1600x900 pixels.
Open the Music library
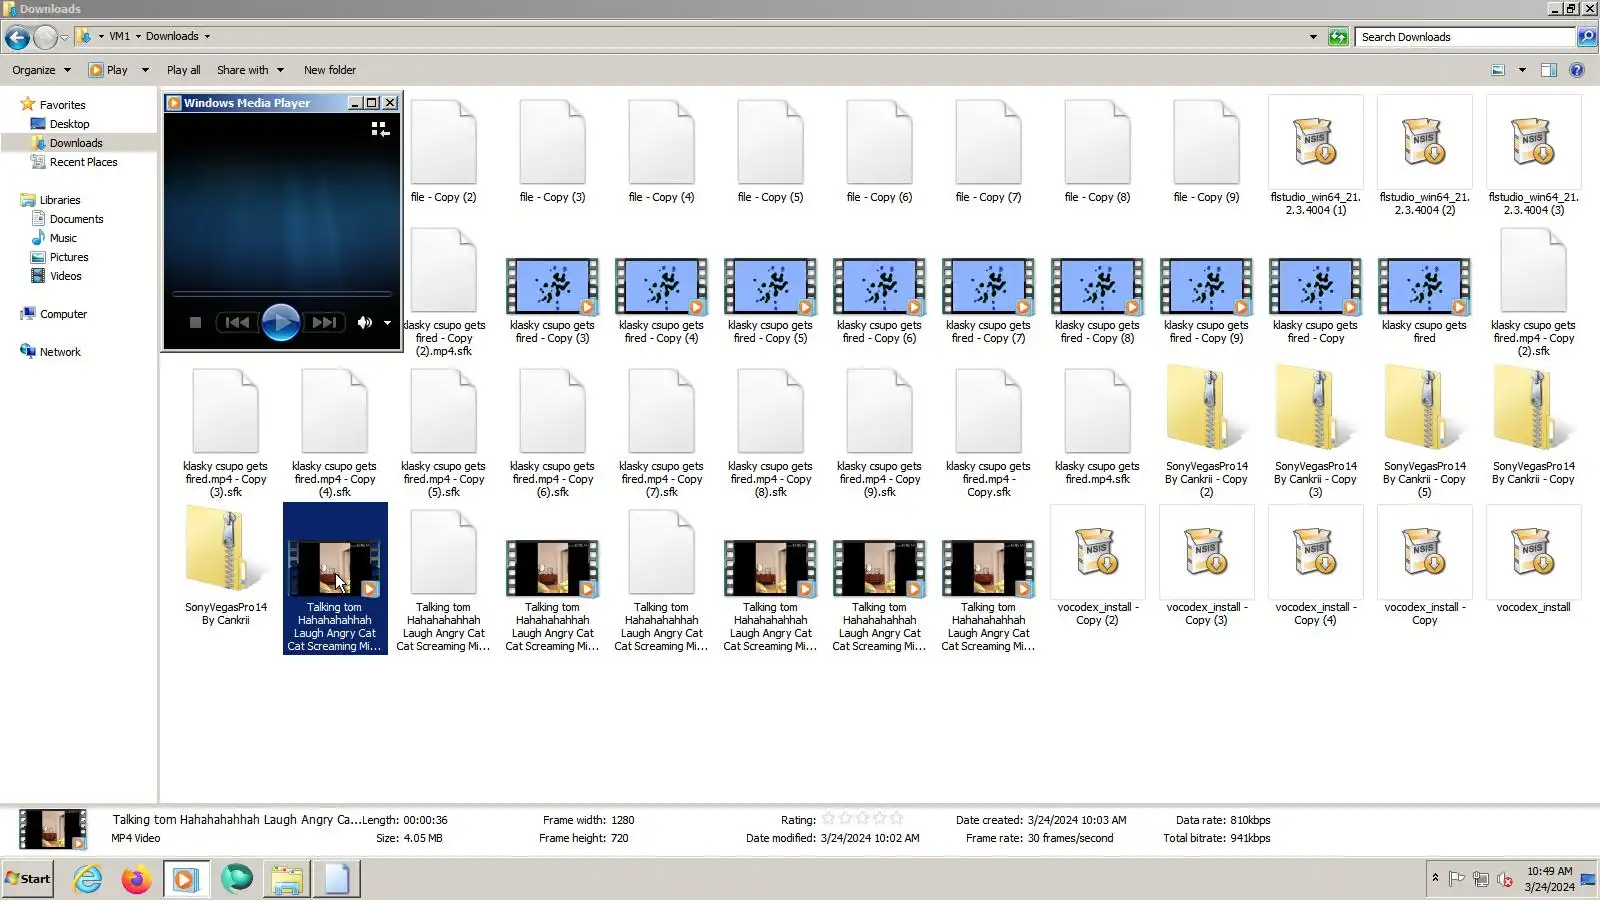click(x=63, y=238)
